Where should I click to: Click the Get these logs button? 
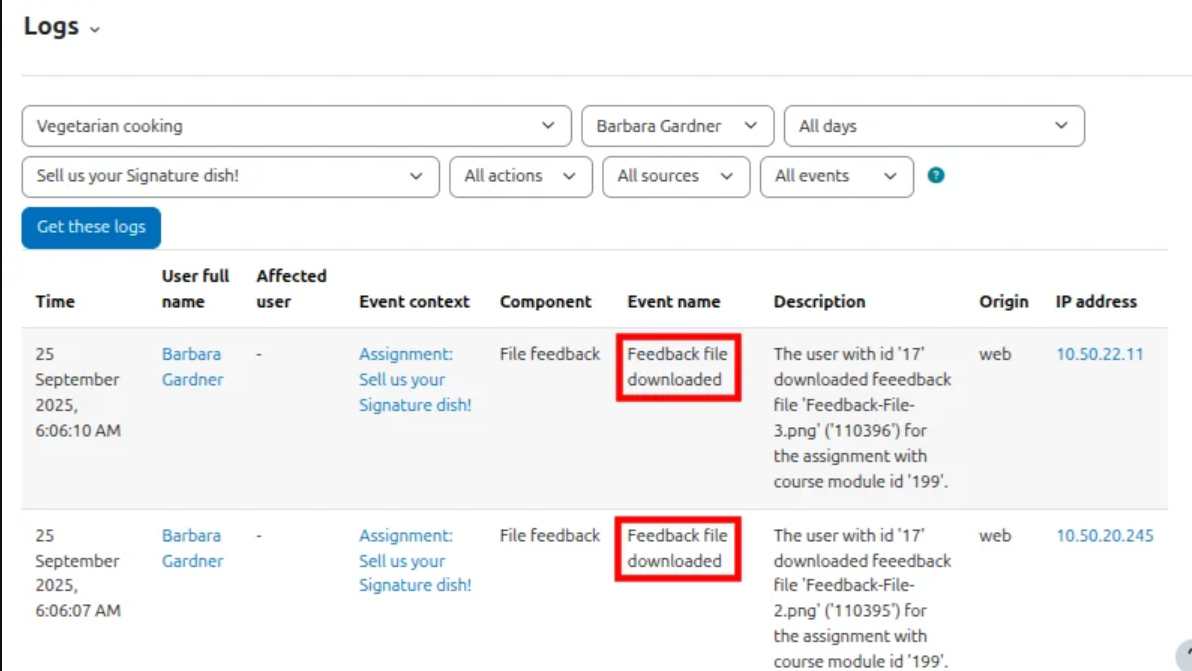point(91,227)
